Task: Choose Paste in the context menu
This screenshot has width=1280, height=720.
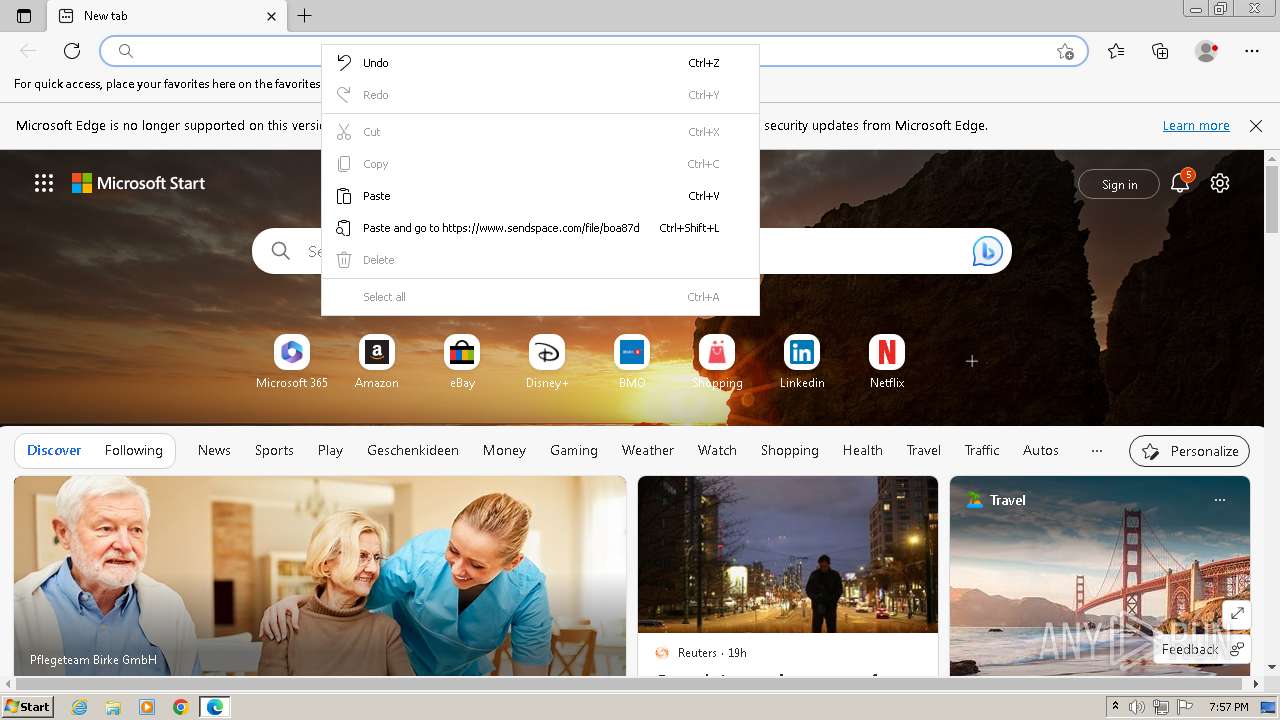Action: point(540,196)
